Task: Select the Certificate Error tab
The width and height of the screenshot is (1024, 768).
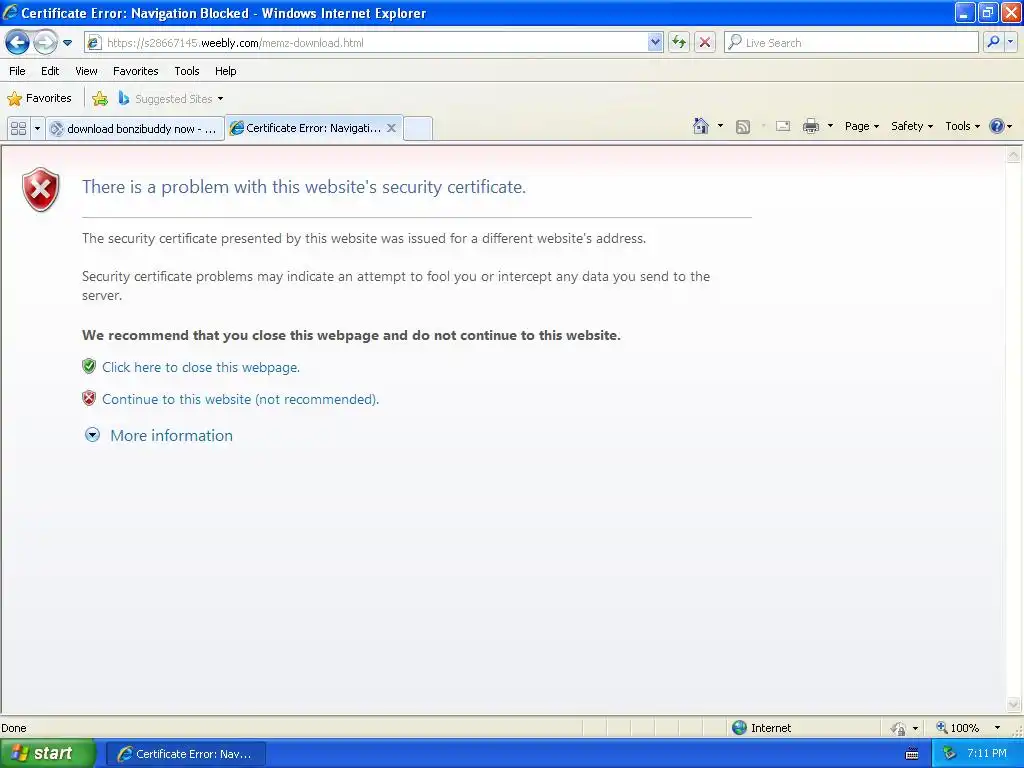Action: 313,128
